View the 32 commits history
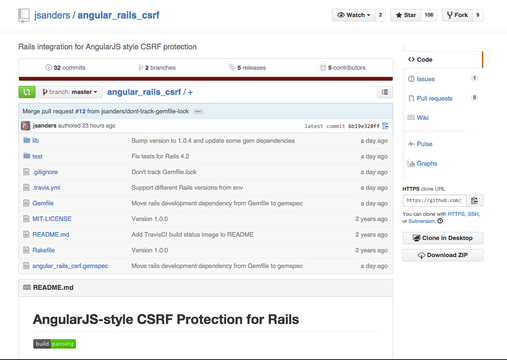This screenshot has width=507, height=360. click(65, 68)
